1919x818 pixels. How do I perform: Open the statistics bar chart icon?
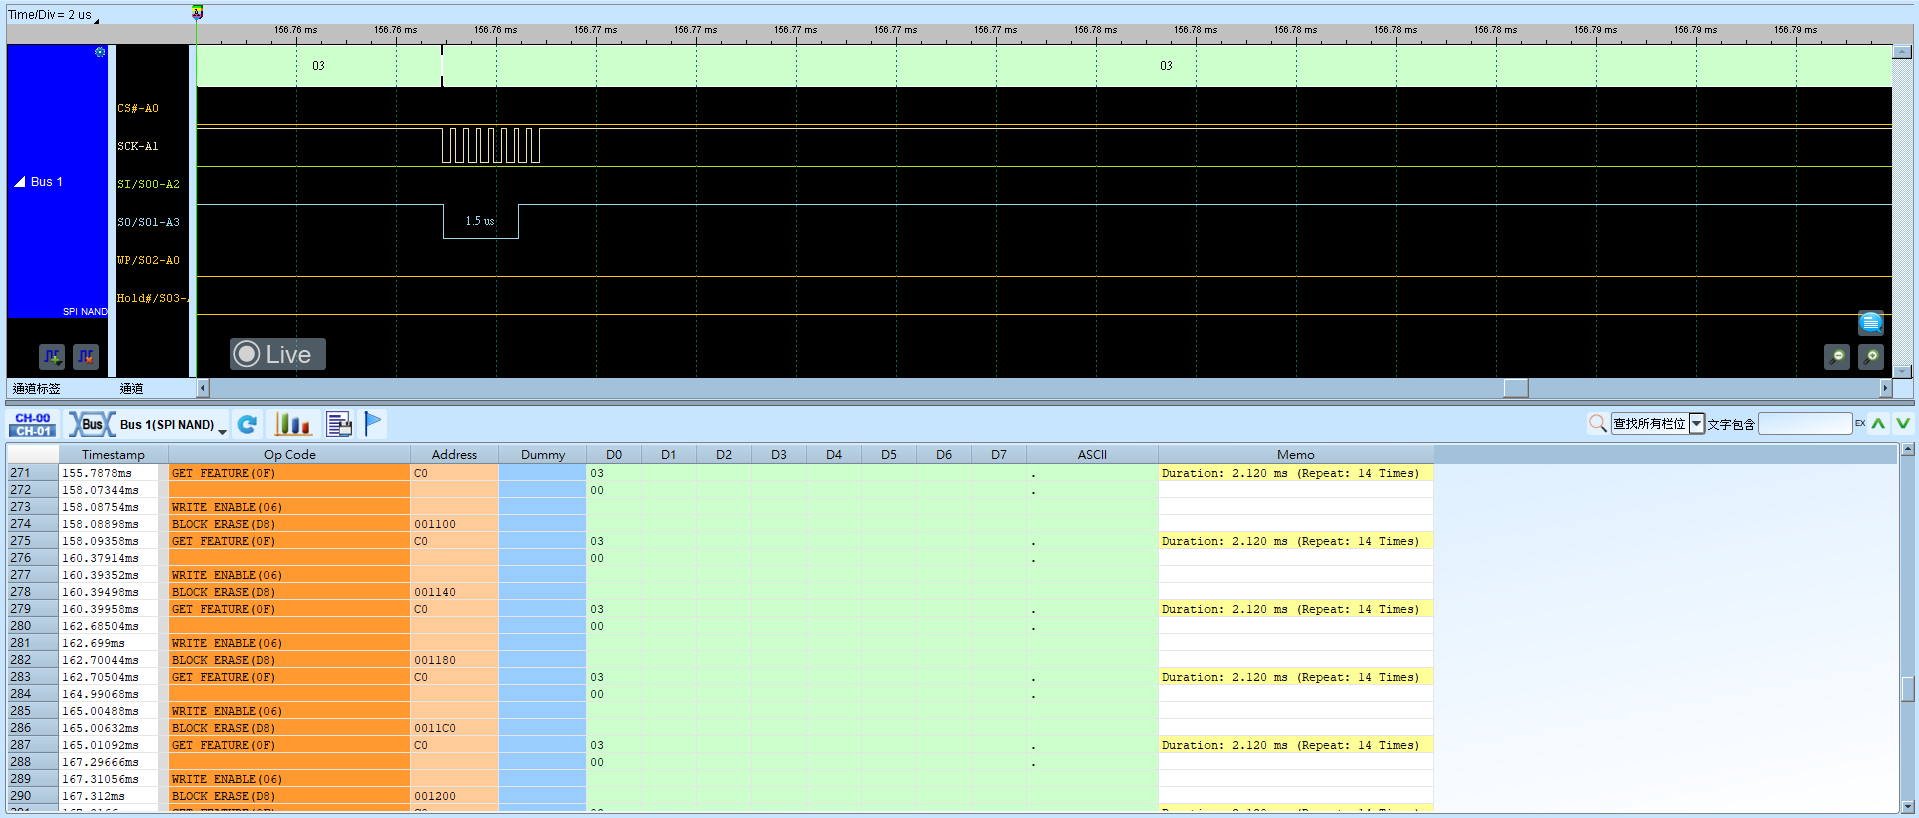293,424
